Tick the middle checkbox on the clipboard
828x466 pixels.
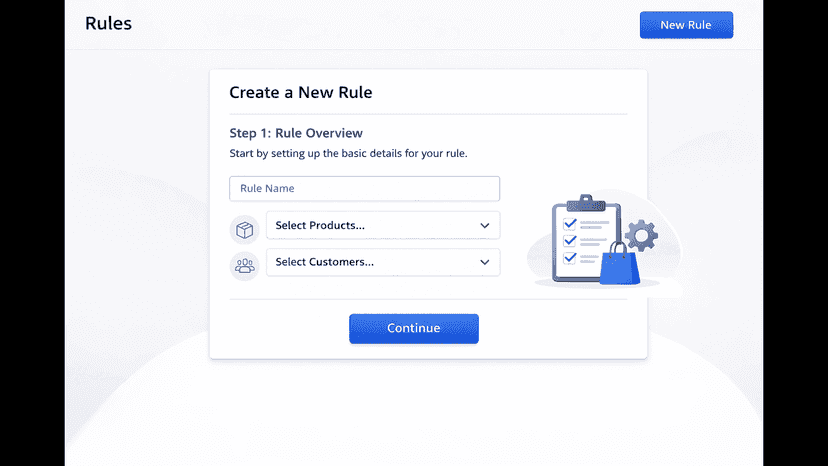pos(570,241)
